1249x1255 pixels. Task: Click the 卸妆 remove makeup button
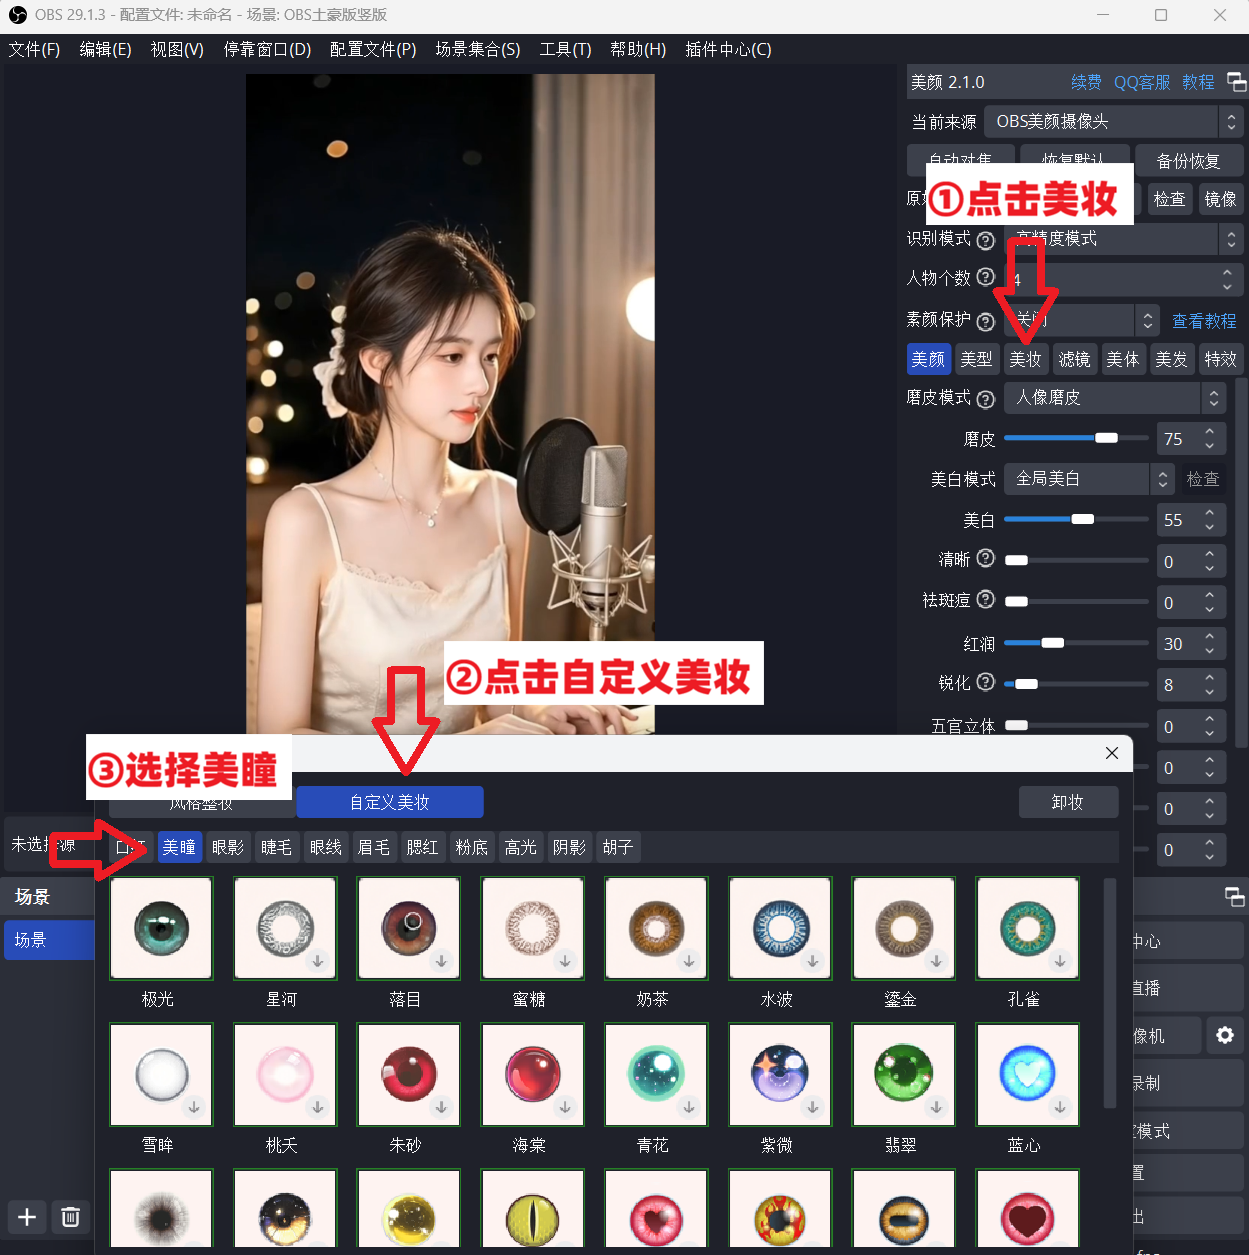(x=1068, y=801)
